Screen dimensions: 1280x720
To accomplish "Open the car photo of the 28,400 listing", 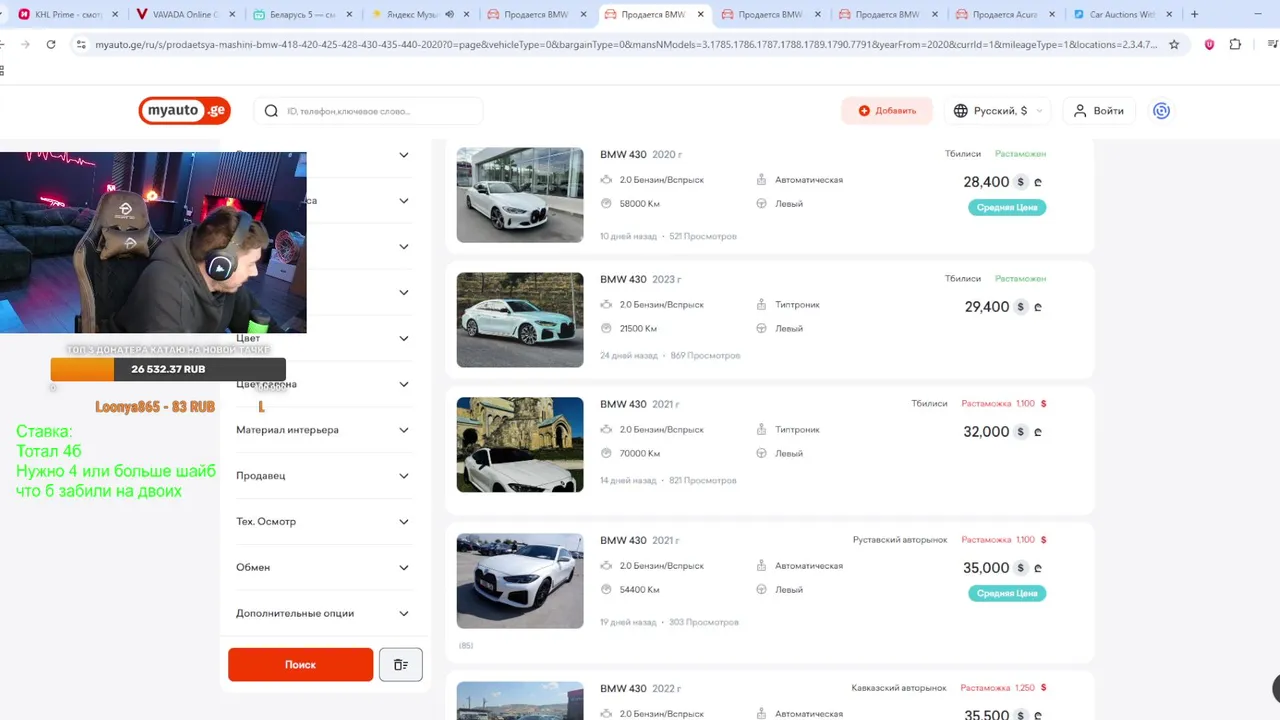I will (x=520, y=195).
